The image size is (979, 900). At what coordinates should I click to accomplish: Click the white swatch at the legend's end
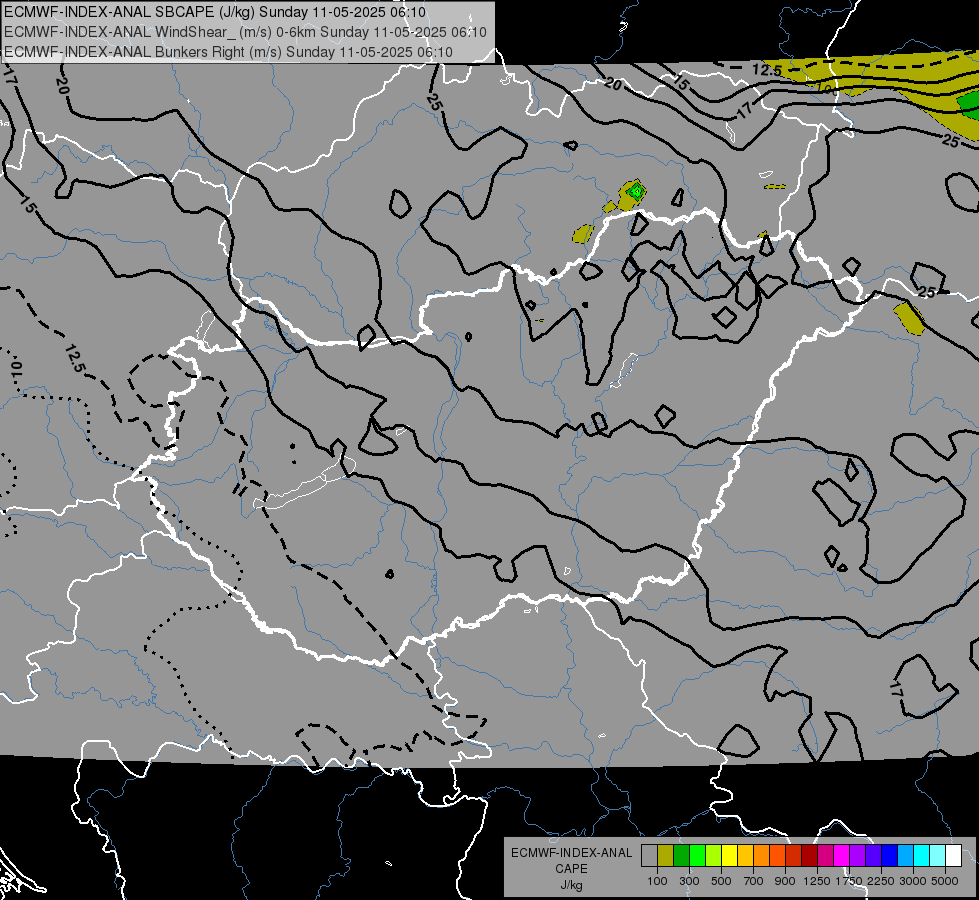pyautogui.click(x=953, y=856)
